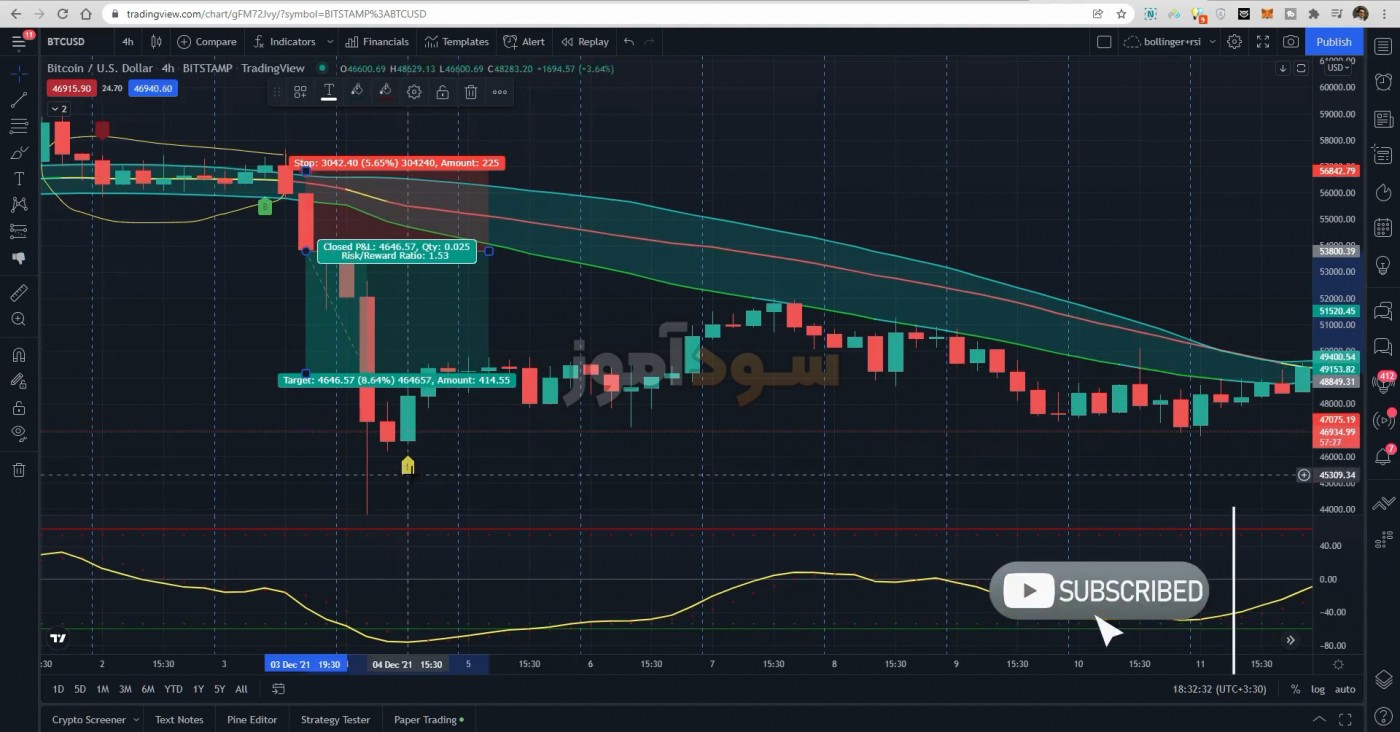Open the chart type candles button

(x=156, y=42)
